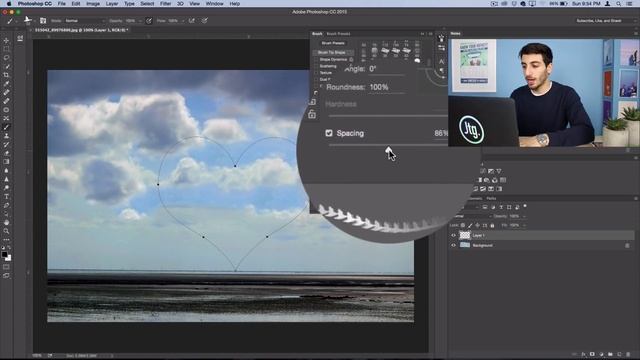Click the Change Screen Mode icon

6,276
